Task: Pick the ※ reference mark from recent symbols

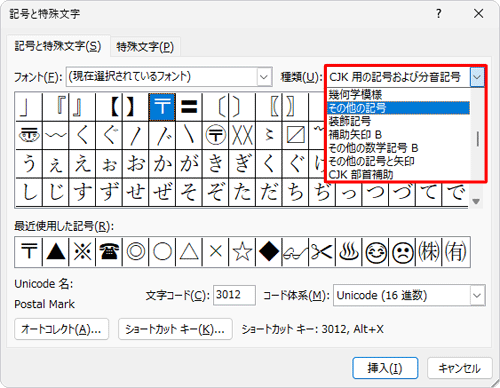Action: tap(82, 252)
